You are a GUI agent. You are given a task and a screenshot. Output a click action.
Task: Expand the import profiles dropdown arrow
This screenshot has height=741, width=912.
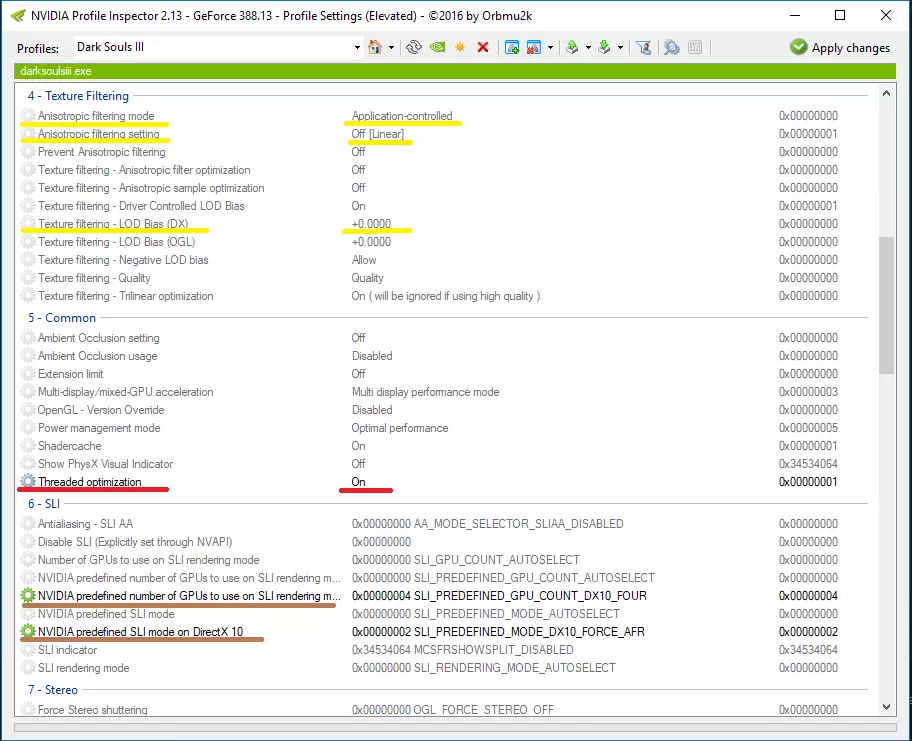pos(620,47)
